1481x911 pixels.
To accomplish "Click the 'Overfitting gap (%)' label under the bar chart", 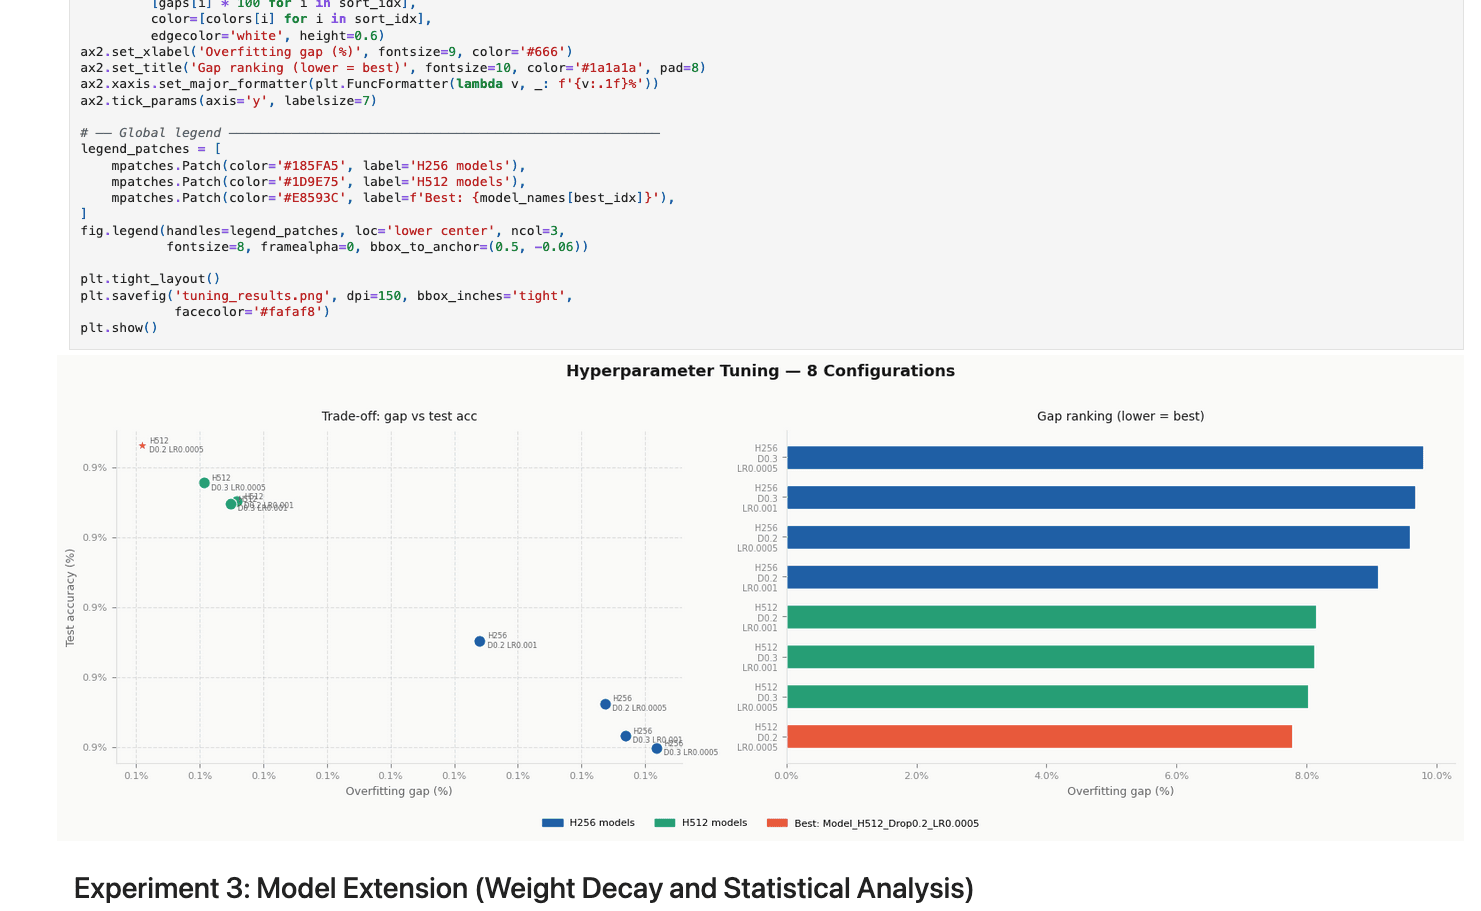I will [x=1120, y=791].
